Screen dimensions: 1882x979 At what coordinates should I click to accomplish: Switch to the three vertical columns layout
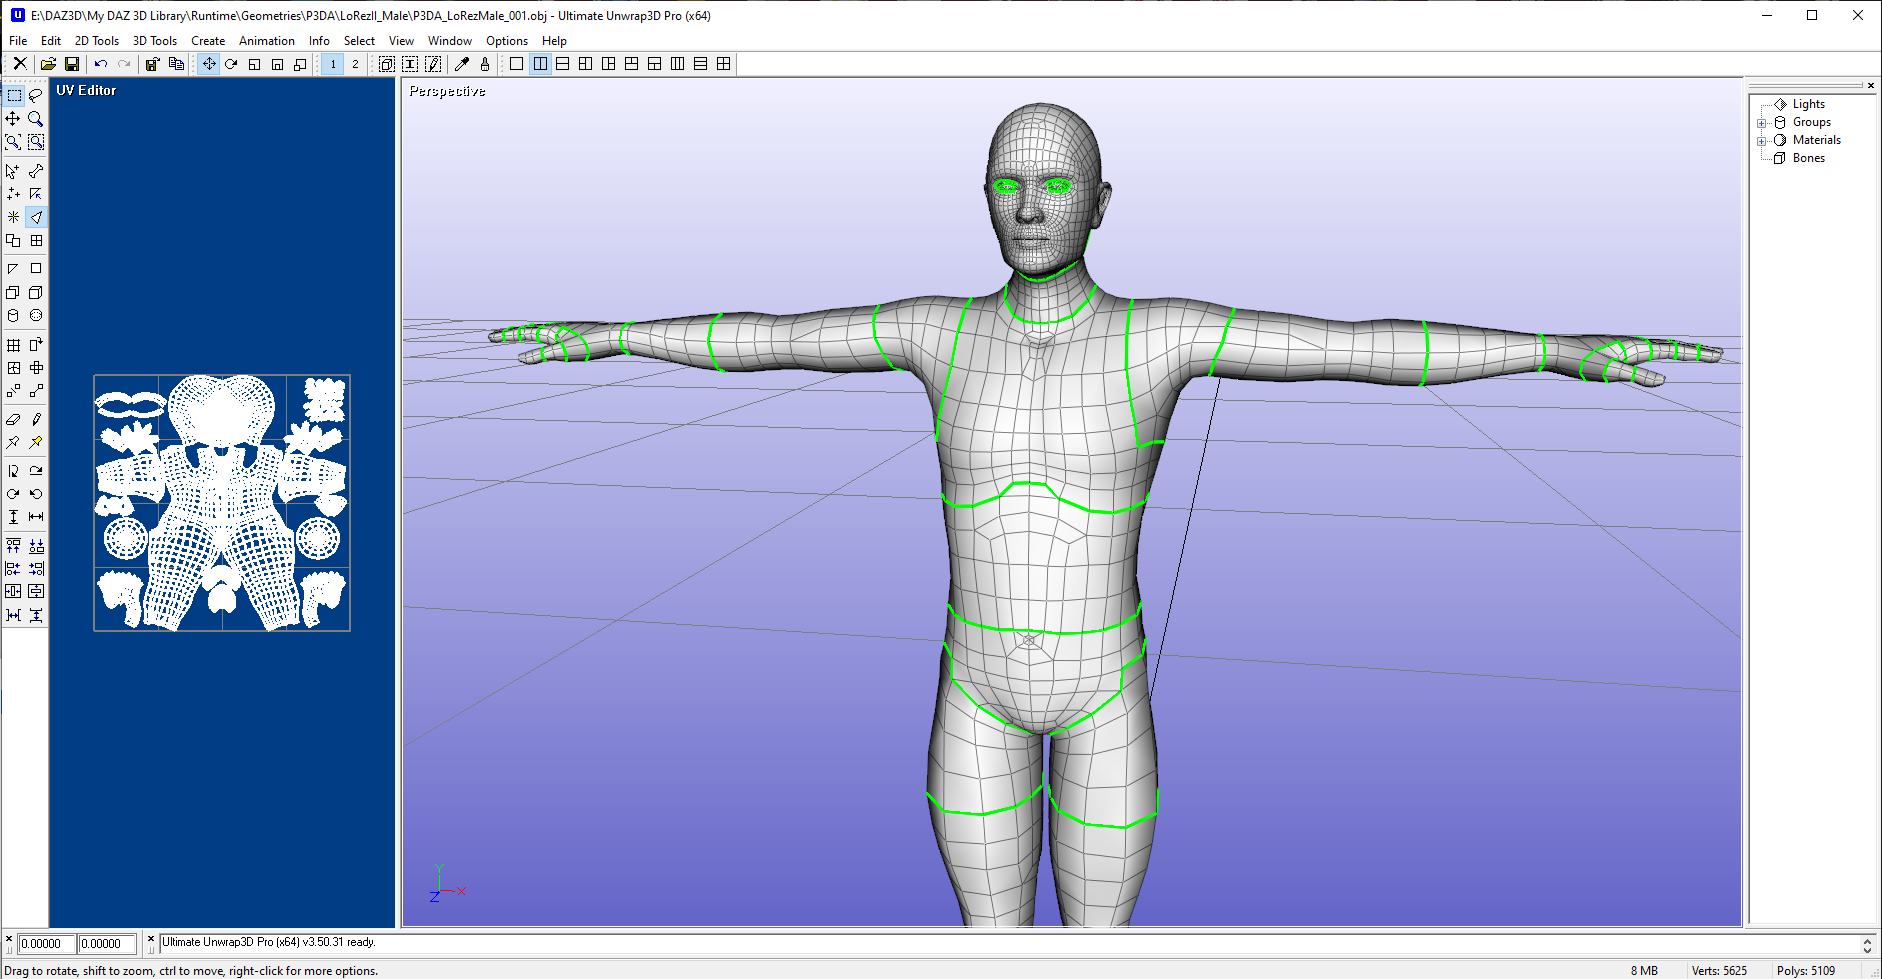click(x=678, y=64)
